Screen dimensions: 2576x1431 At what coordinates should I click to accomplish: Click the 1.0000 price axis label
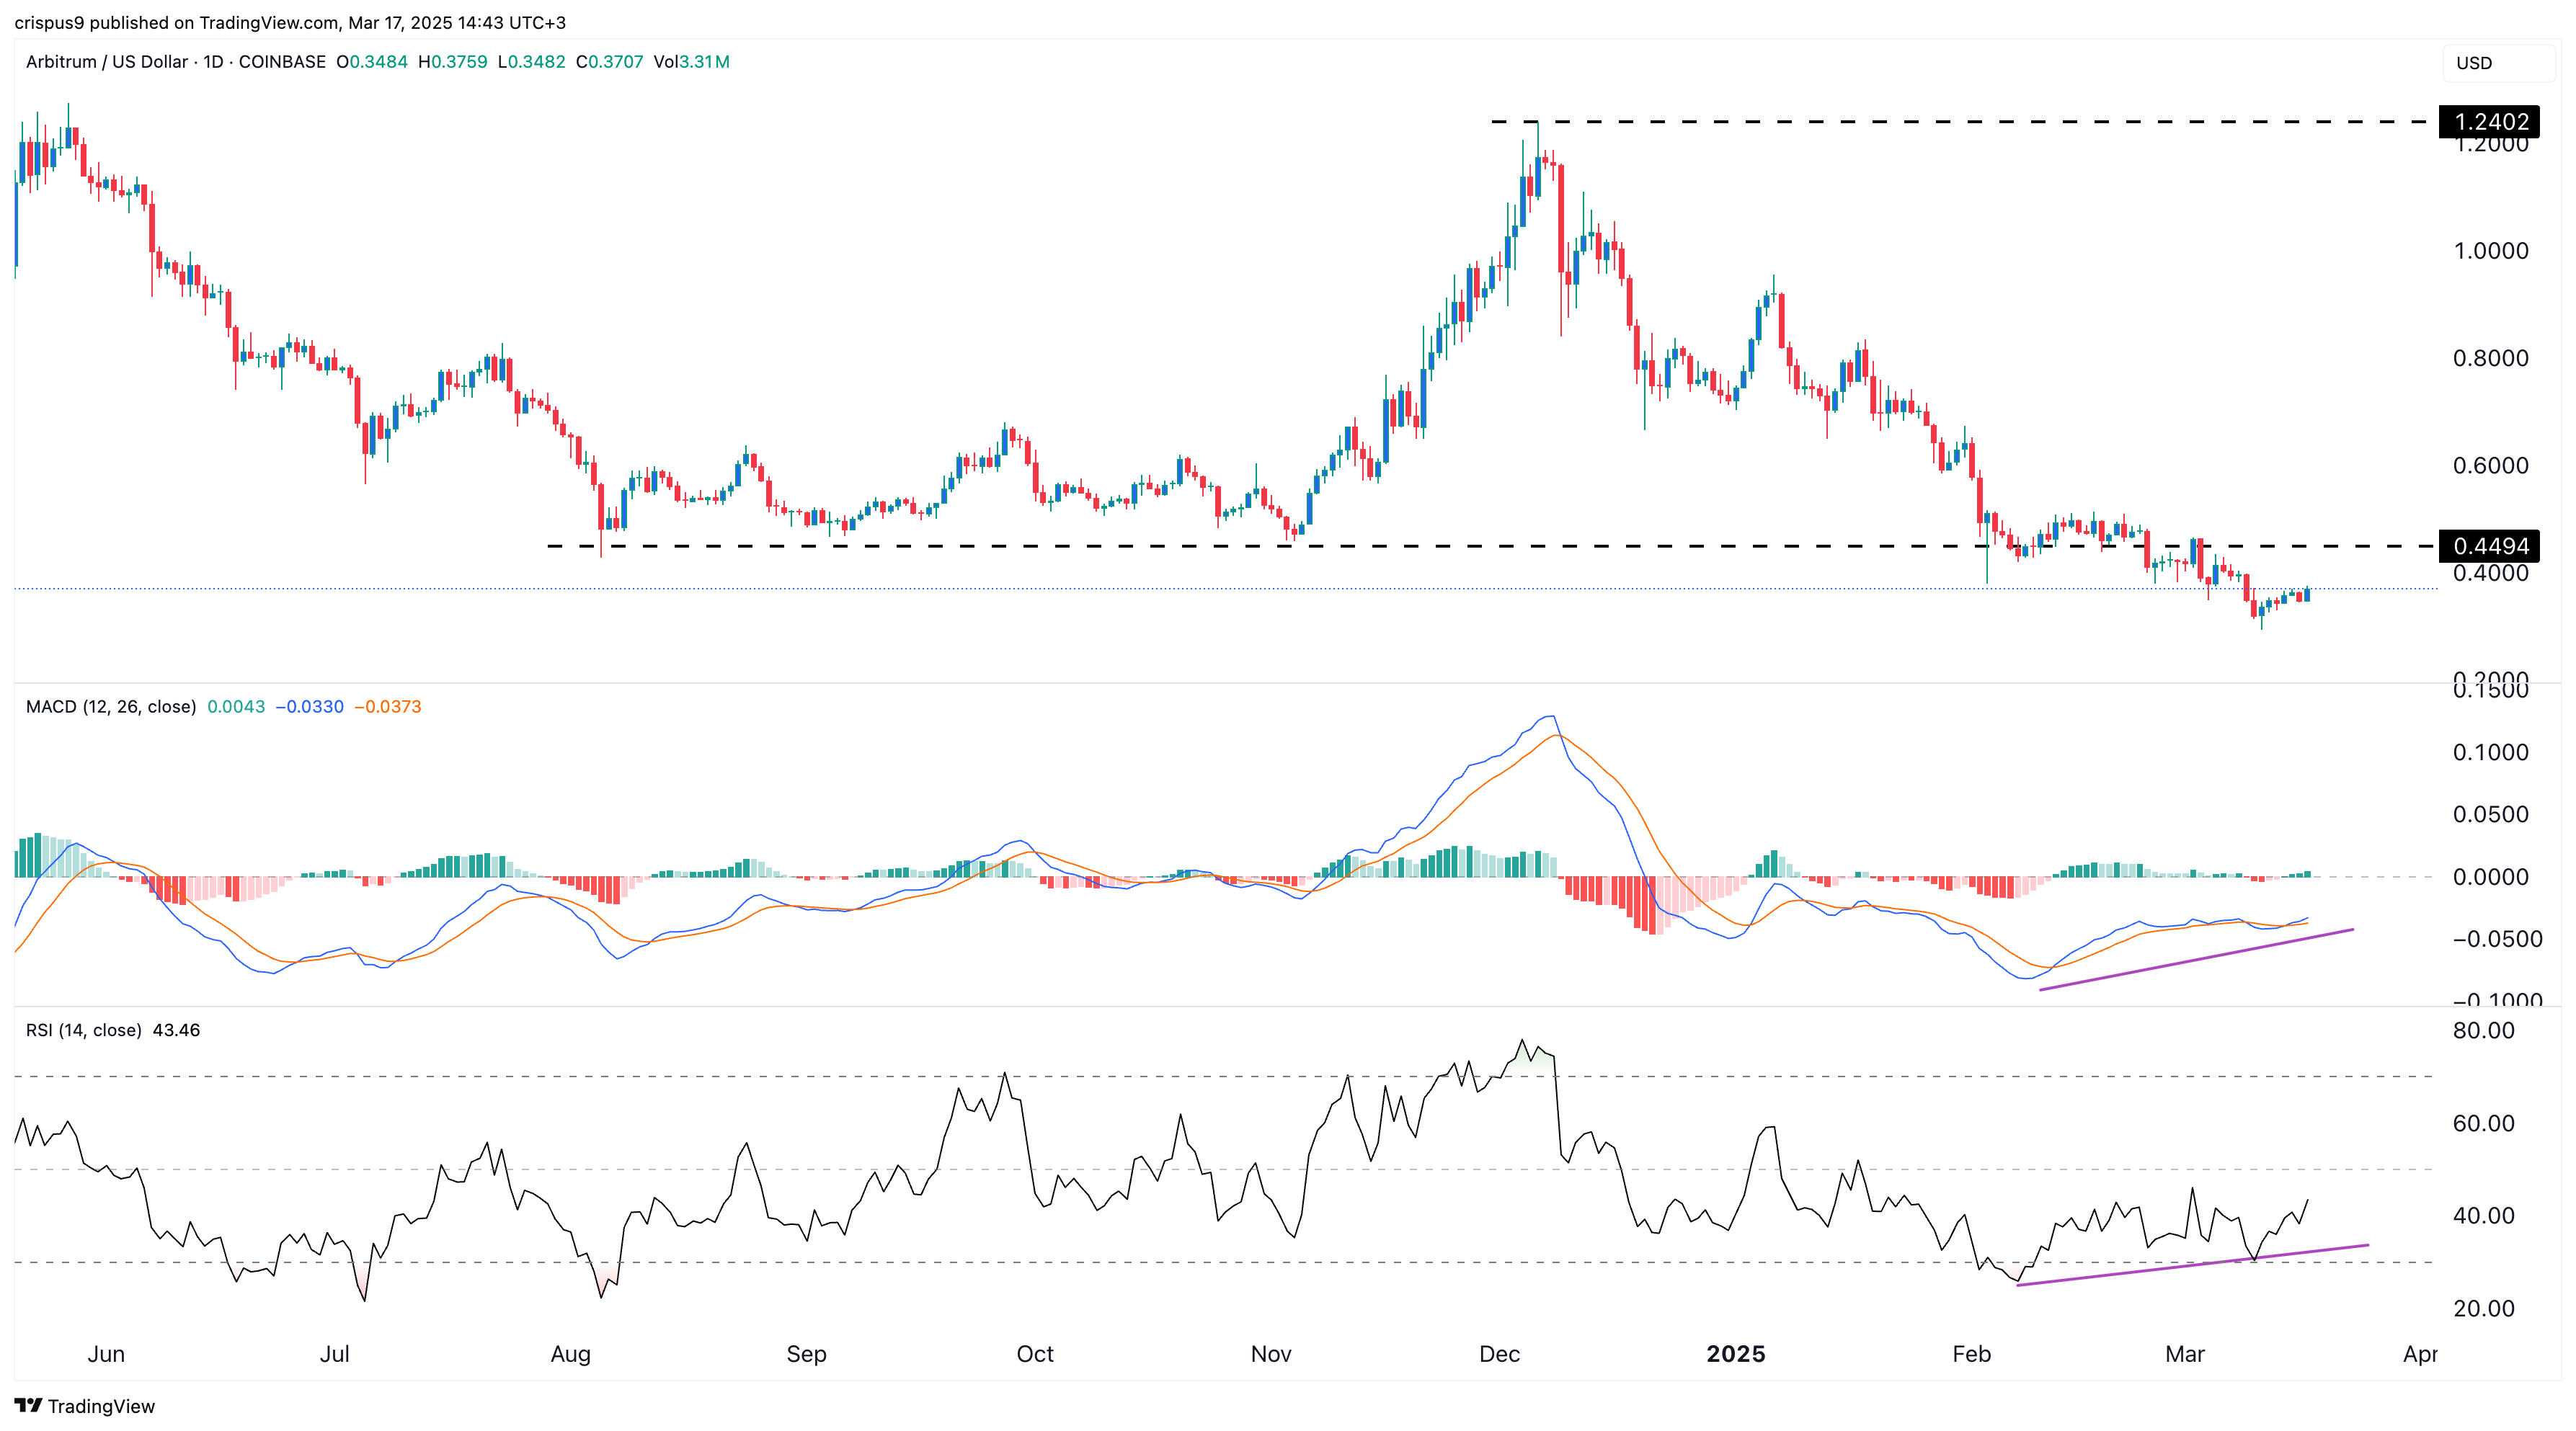(2491, 251)
